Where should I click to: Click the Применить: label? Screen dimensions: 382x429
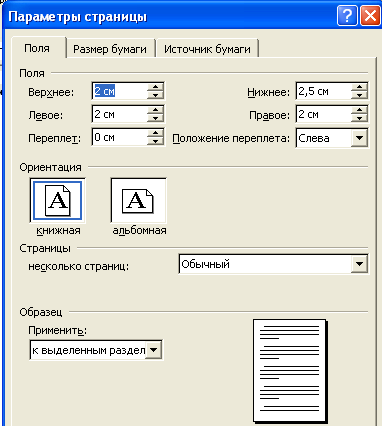57,330
